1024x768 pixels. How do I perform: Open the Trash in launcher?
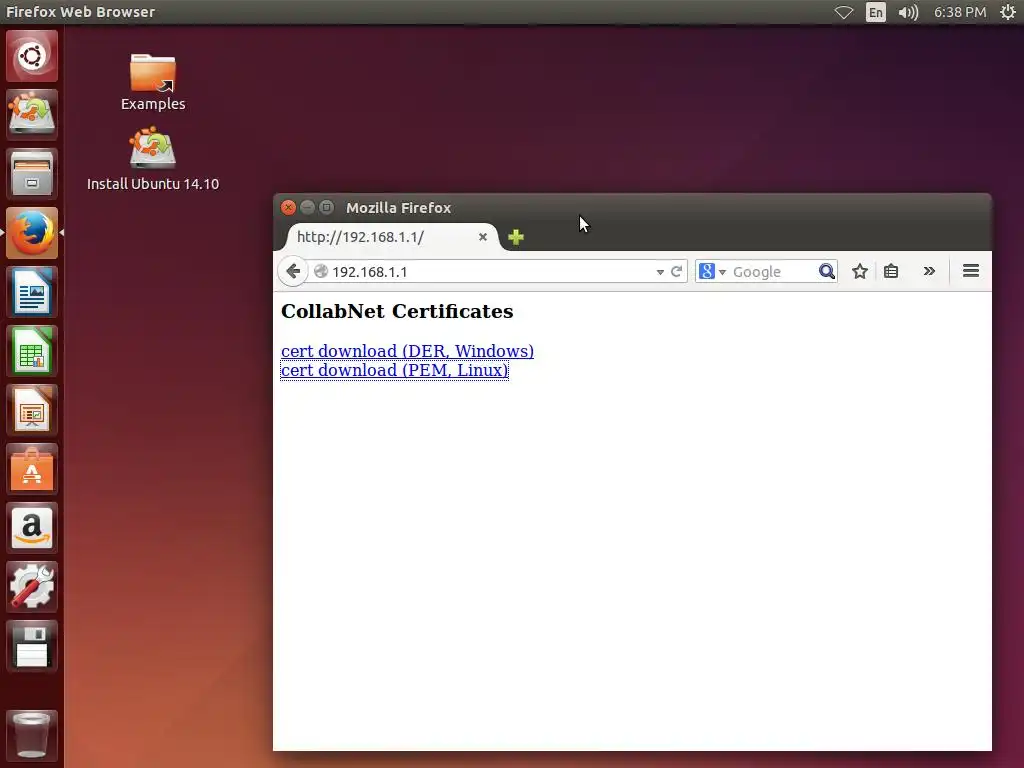coord(32,735)
